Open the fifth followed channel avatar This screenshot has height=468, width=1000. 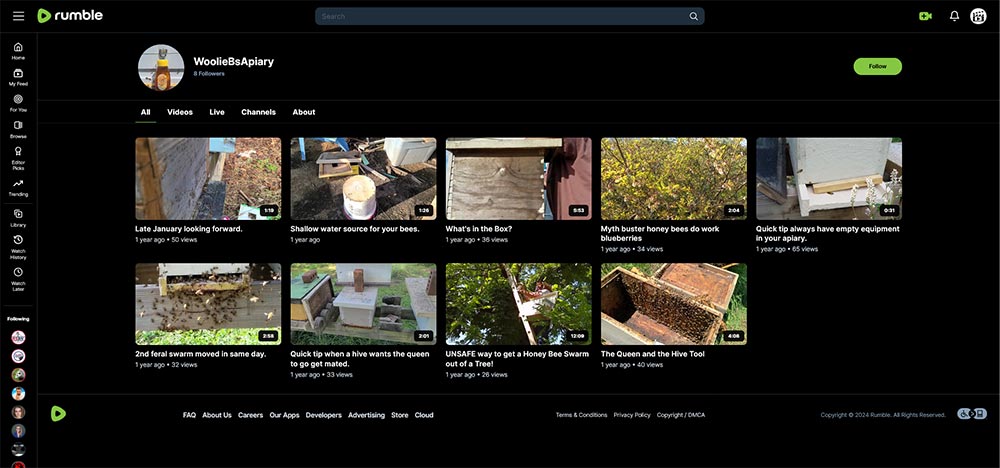coord(18,412)
